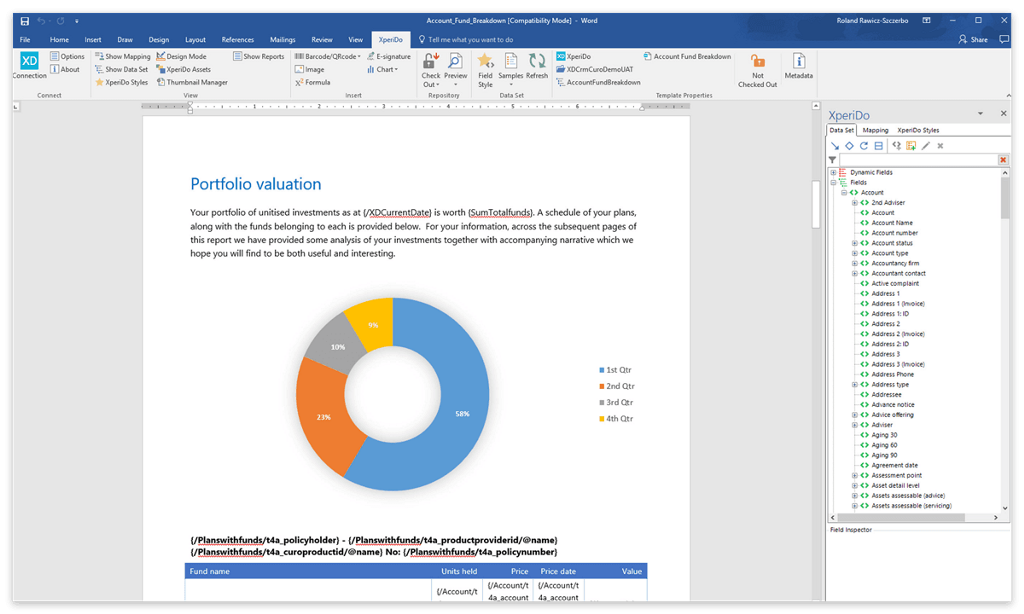The height and width of the screenshot is (614, 1024).
Task: Click the Ribbon Display Options icon in title bar
Action: pos(926,21)
